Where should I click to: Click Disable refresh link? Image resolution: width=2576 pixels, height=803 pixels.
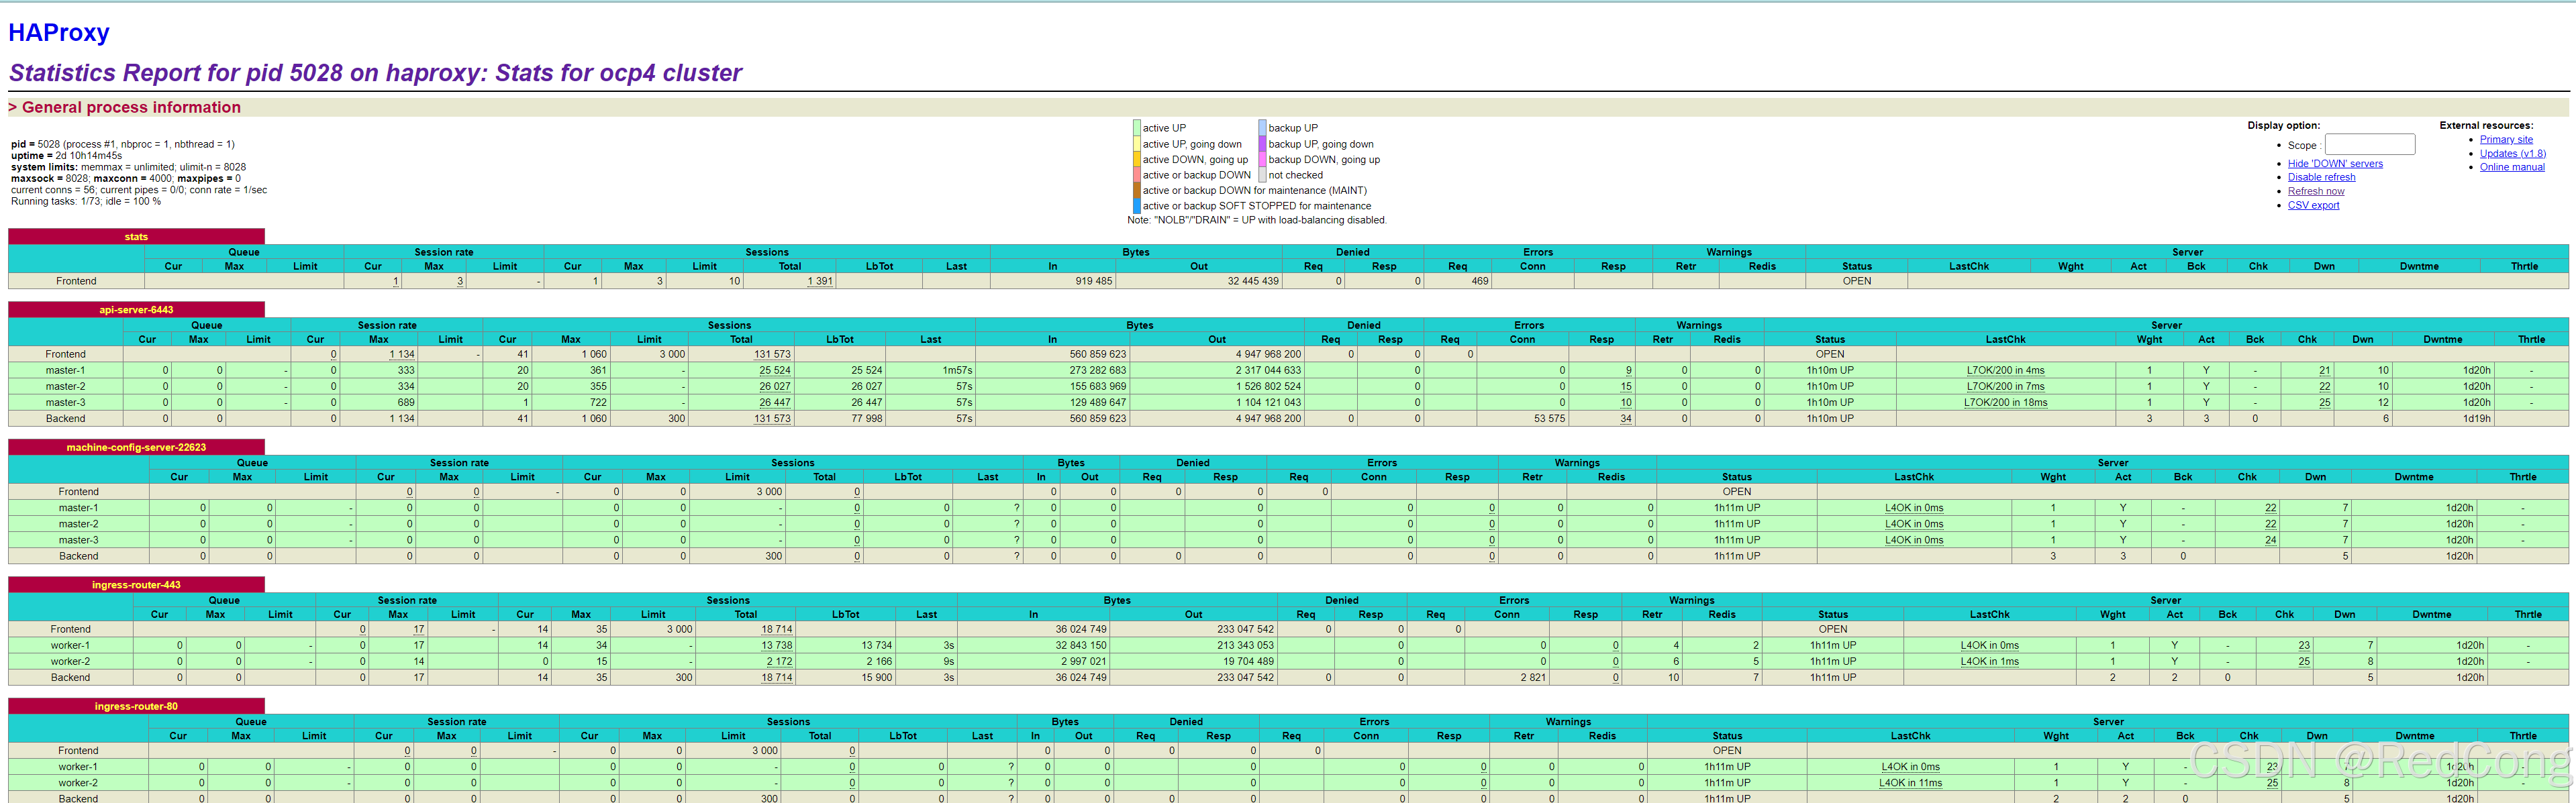pyautogui.click(x=2321, y=177)
